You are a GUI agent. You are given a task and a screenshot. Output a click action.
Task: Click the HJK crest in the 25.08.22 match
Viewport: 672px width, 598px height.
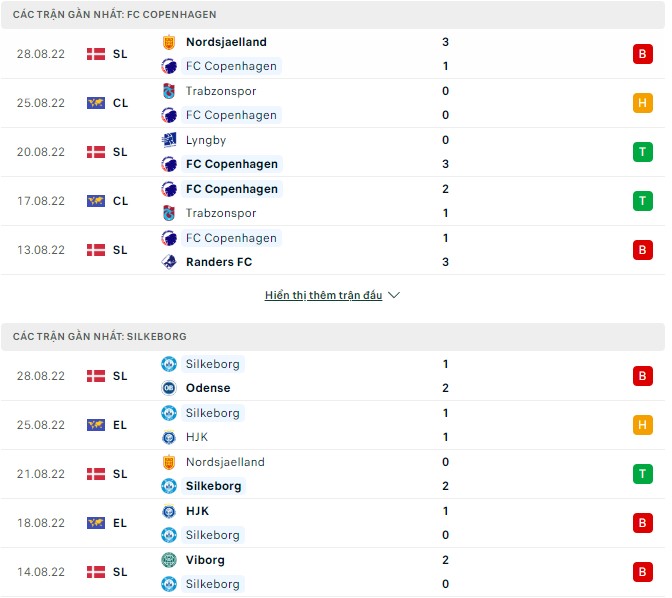click(x=168, y=437)
